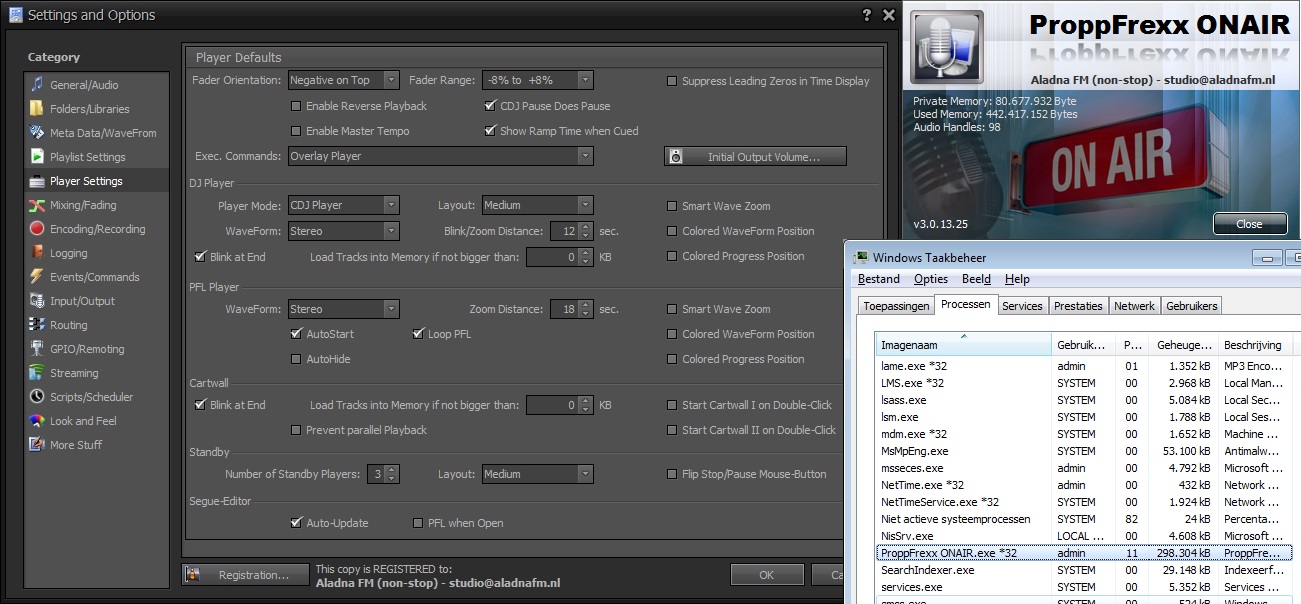Open the Standby Layout dropdown

pyautogui.click(x=538, y=474)
